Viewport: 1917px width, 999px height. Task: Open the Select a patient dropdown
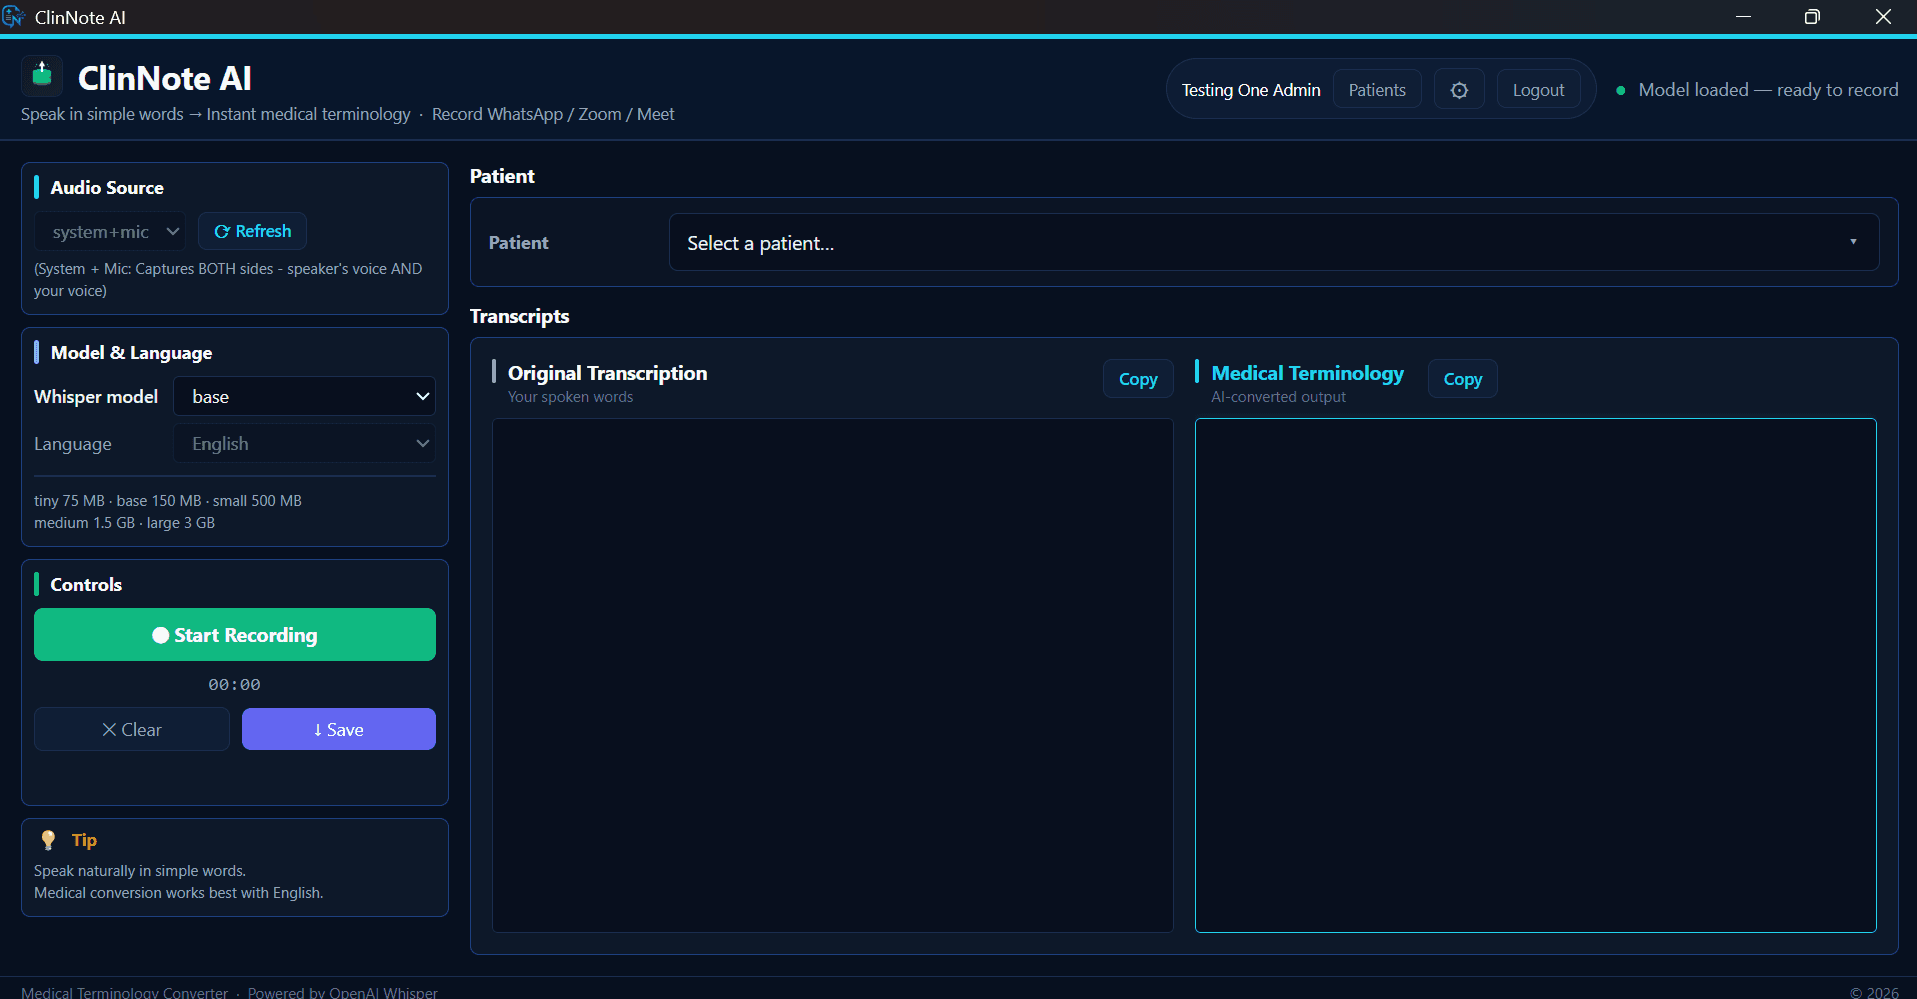pyautogui.click(x=1273, y=243)
